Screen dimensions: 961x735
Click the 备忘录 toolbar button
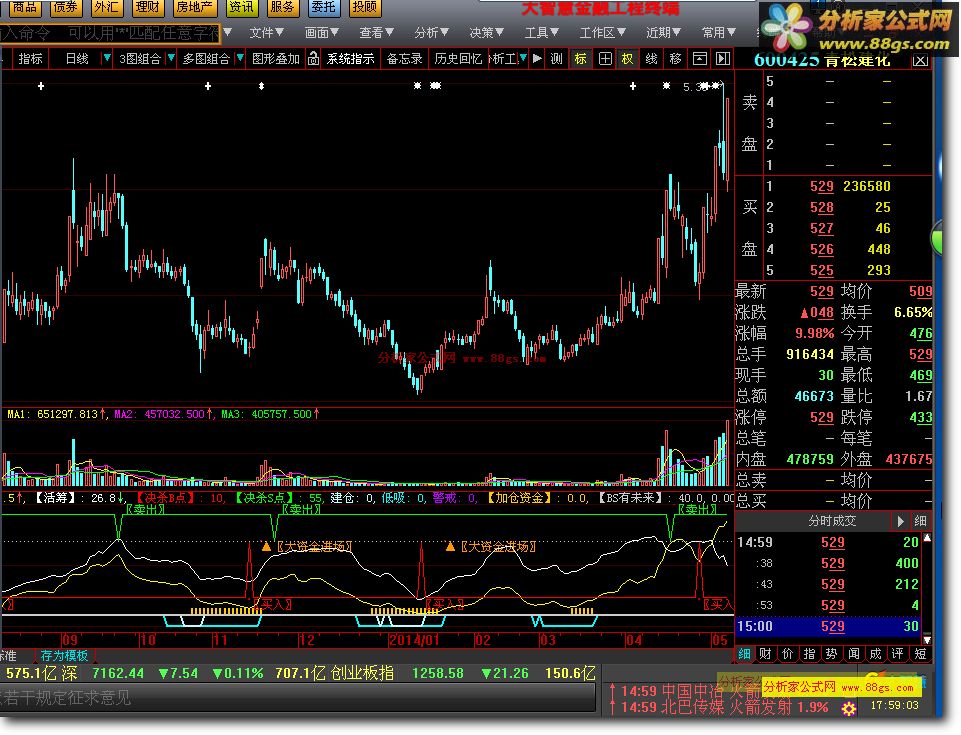pyautogui.click(x=405, y=58)
